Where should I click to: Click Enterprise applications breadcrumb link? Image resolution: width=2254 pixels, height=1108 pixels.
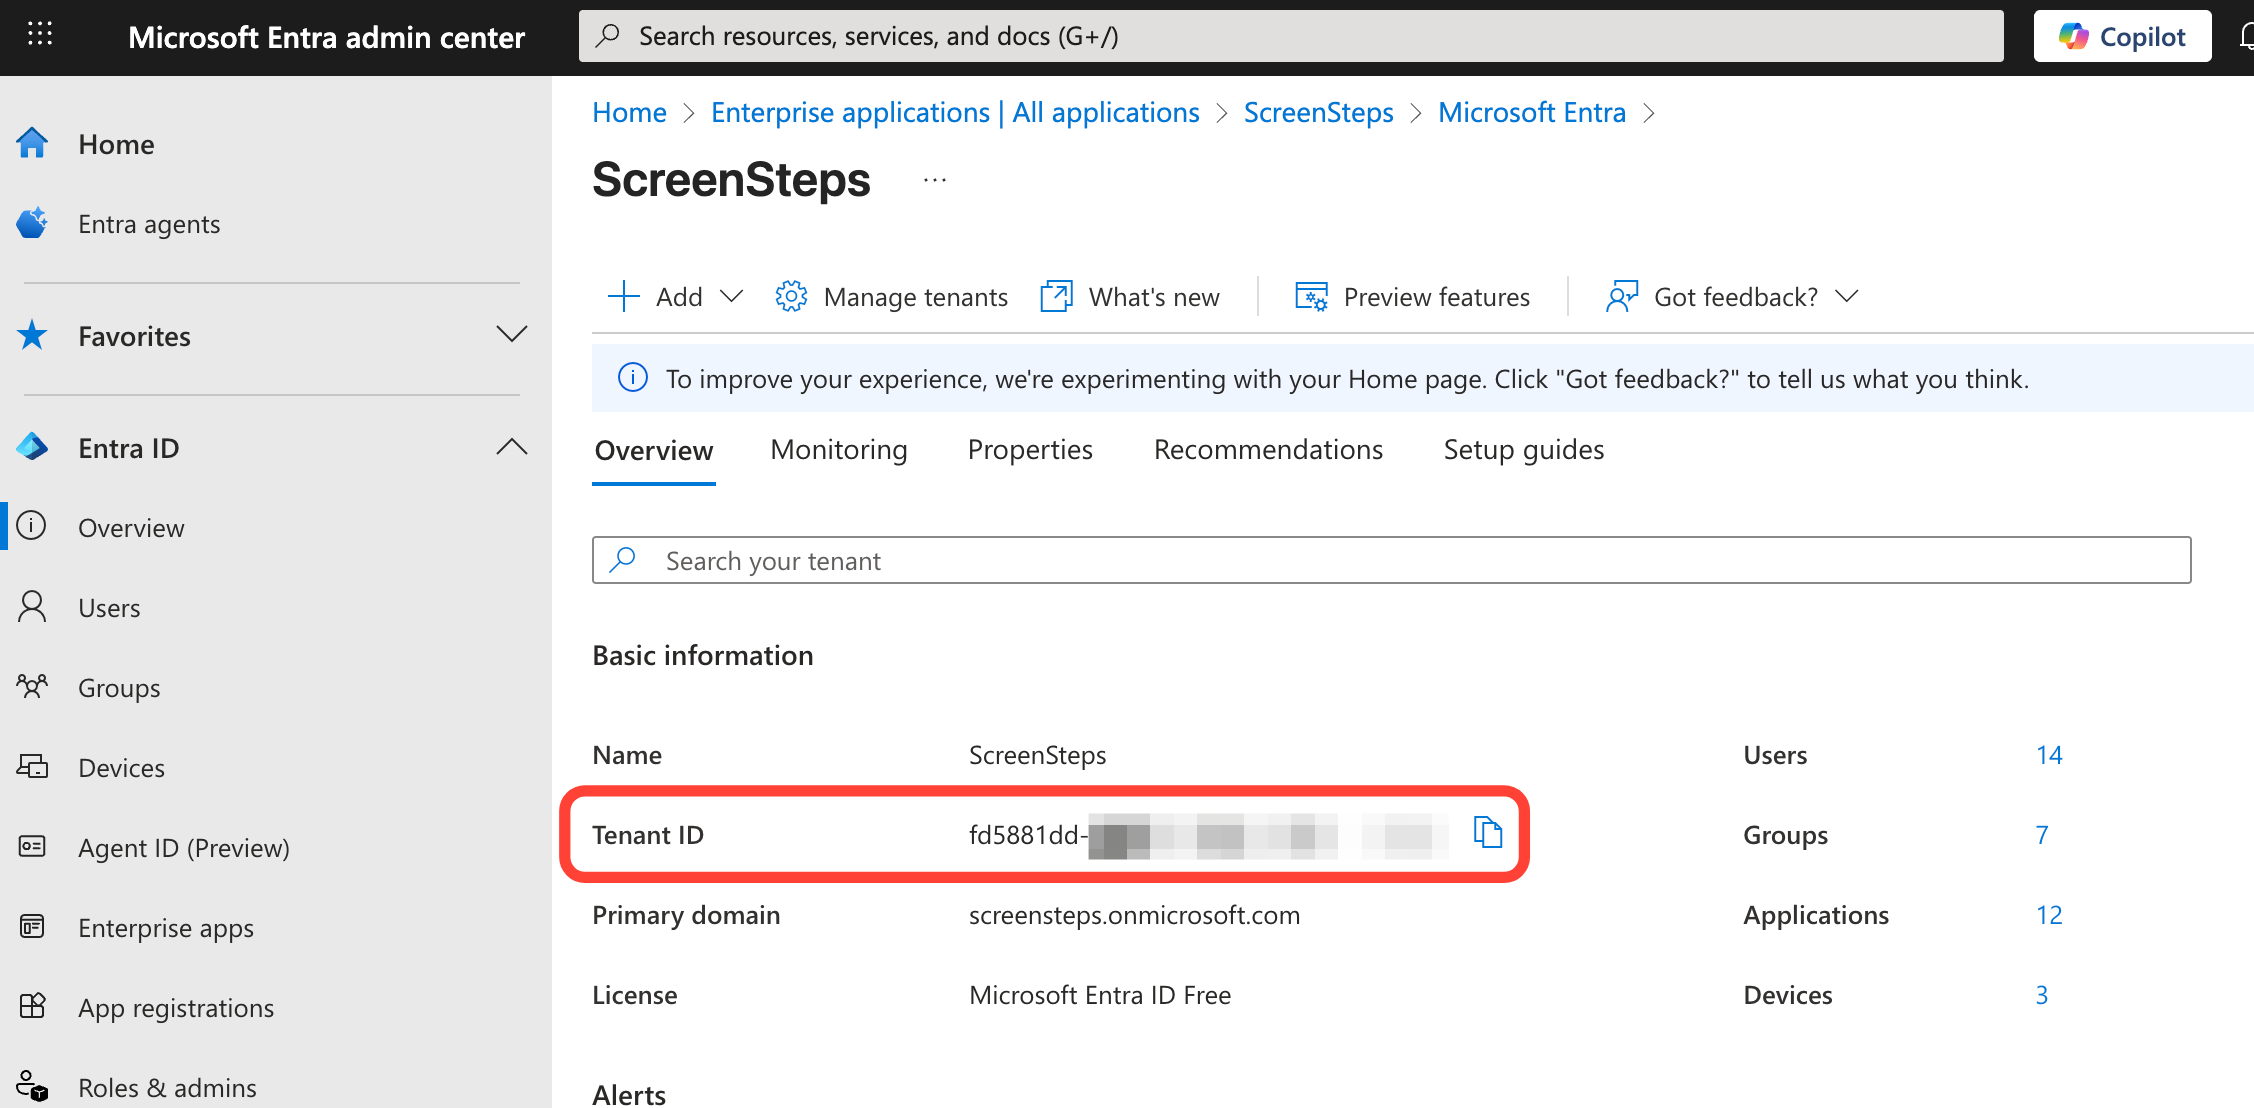click(x=955, y=113)
